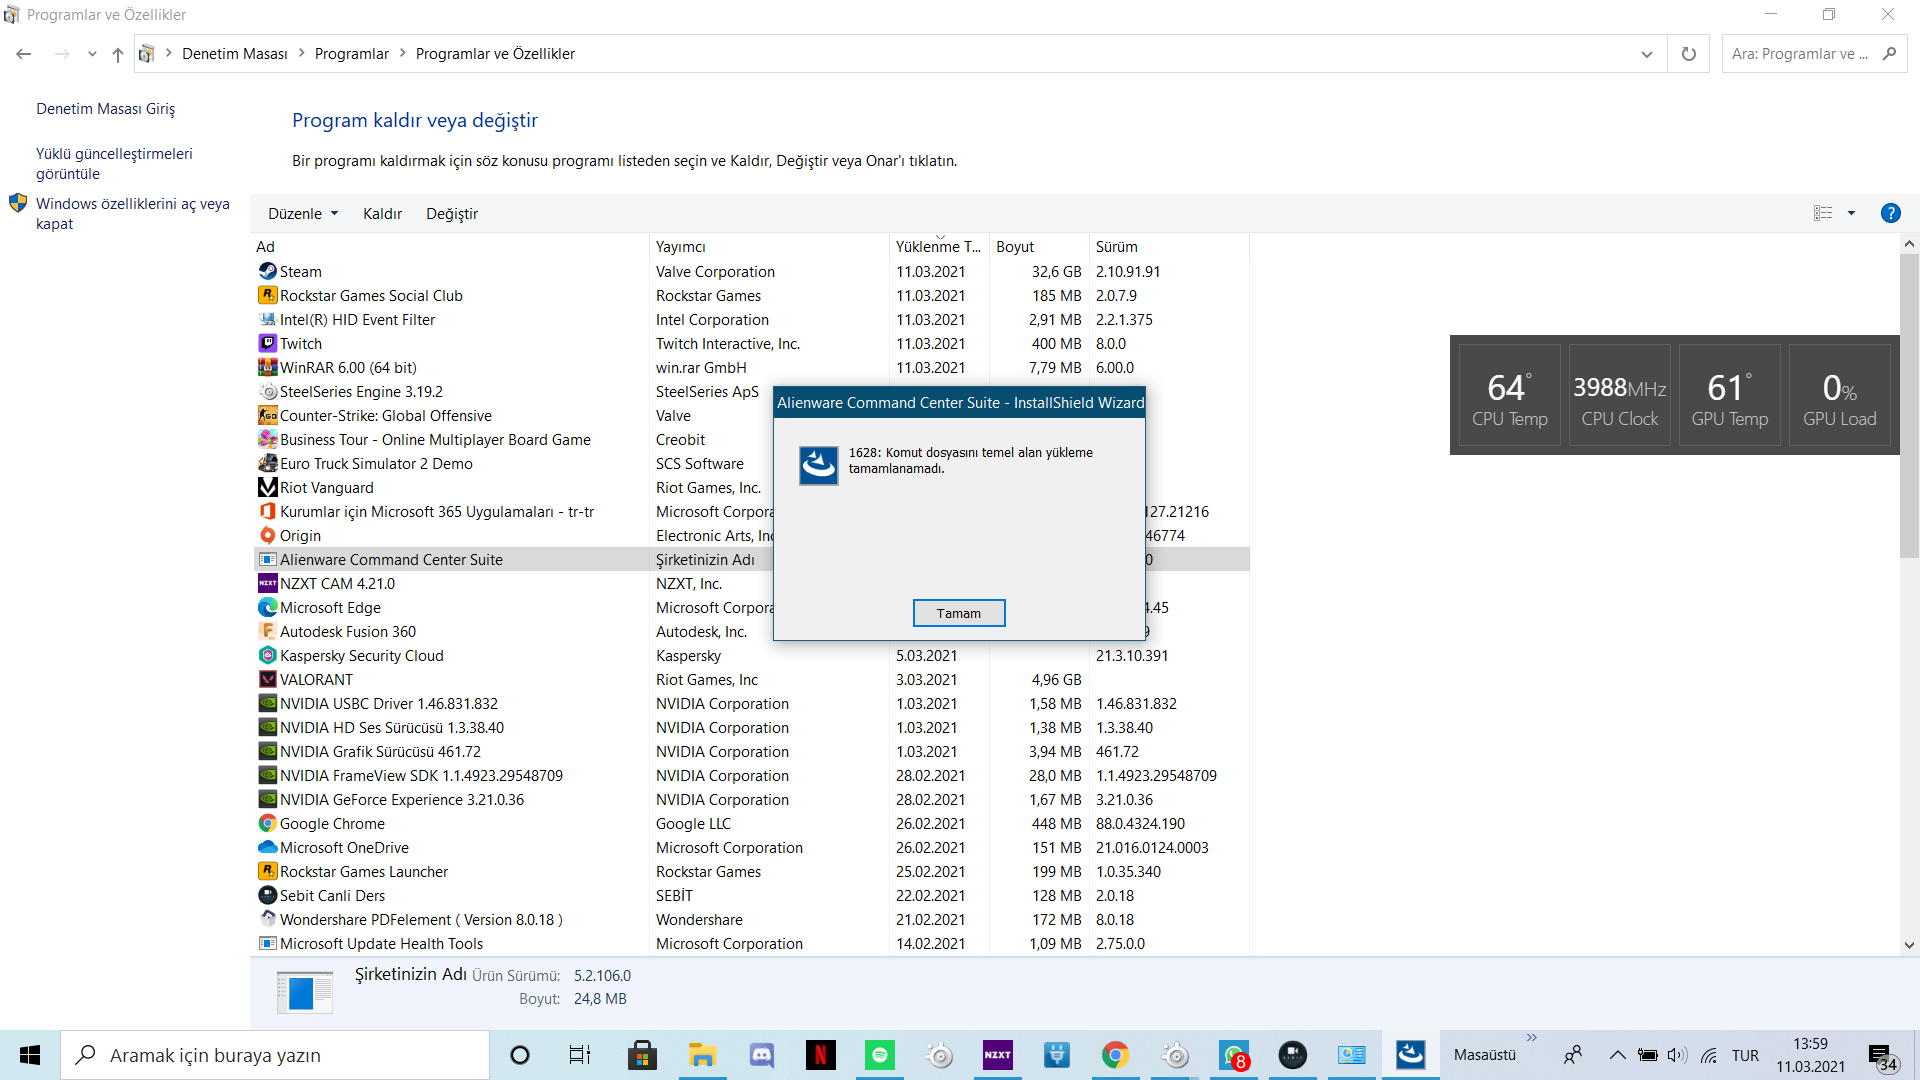
Task: Go back with the back arrow
Action: [24, 54]
